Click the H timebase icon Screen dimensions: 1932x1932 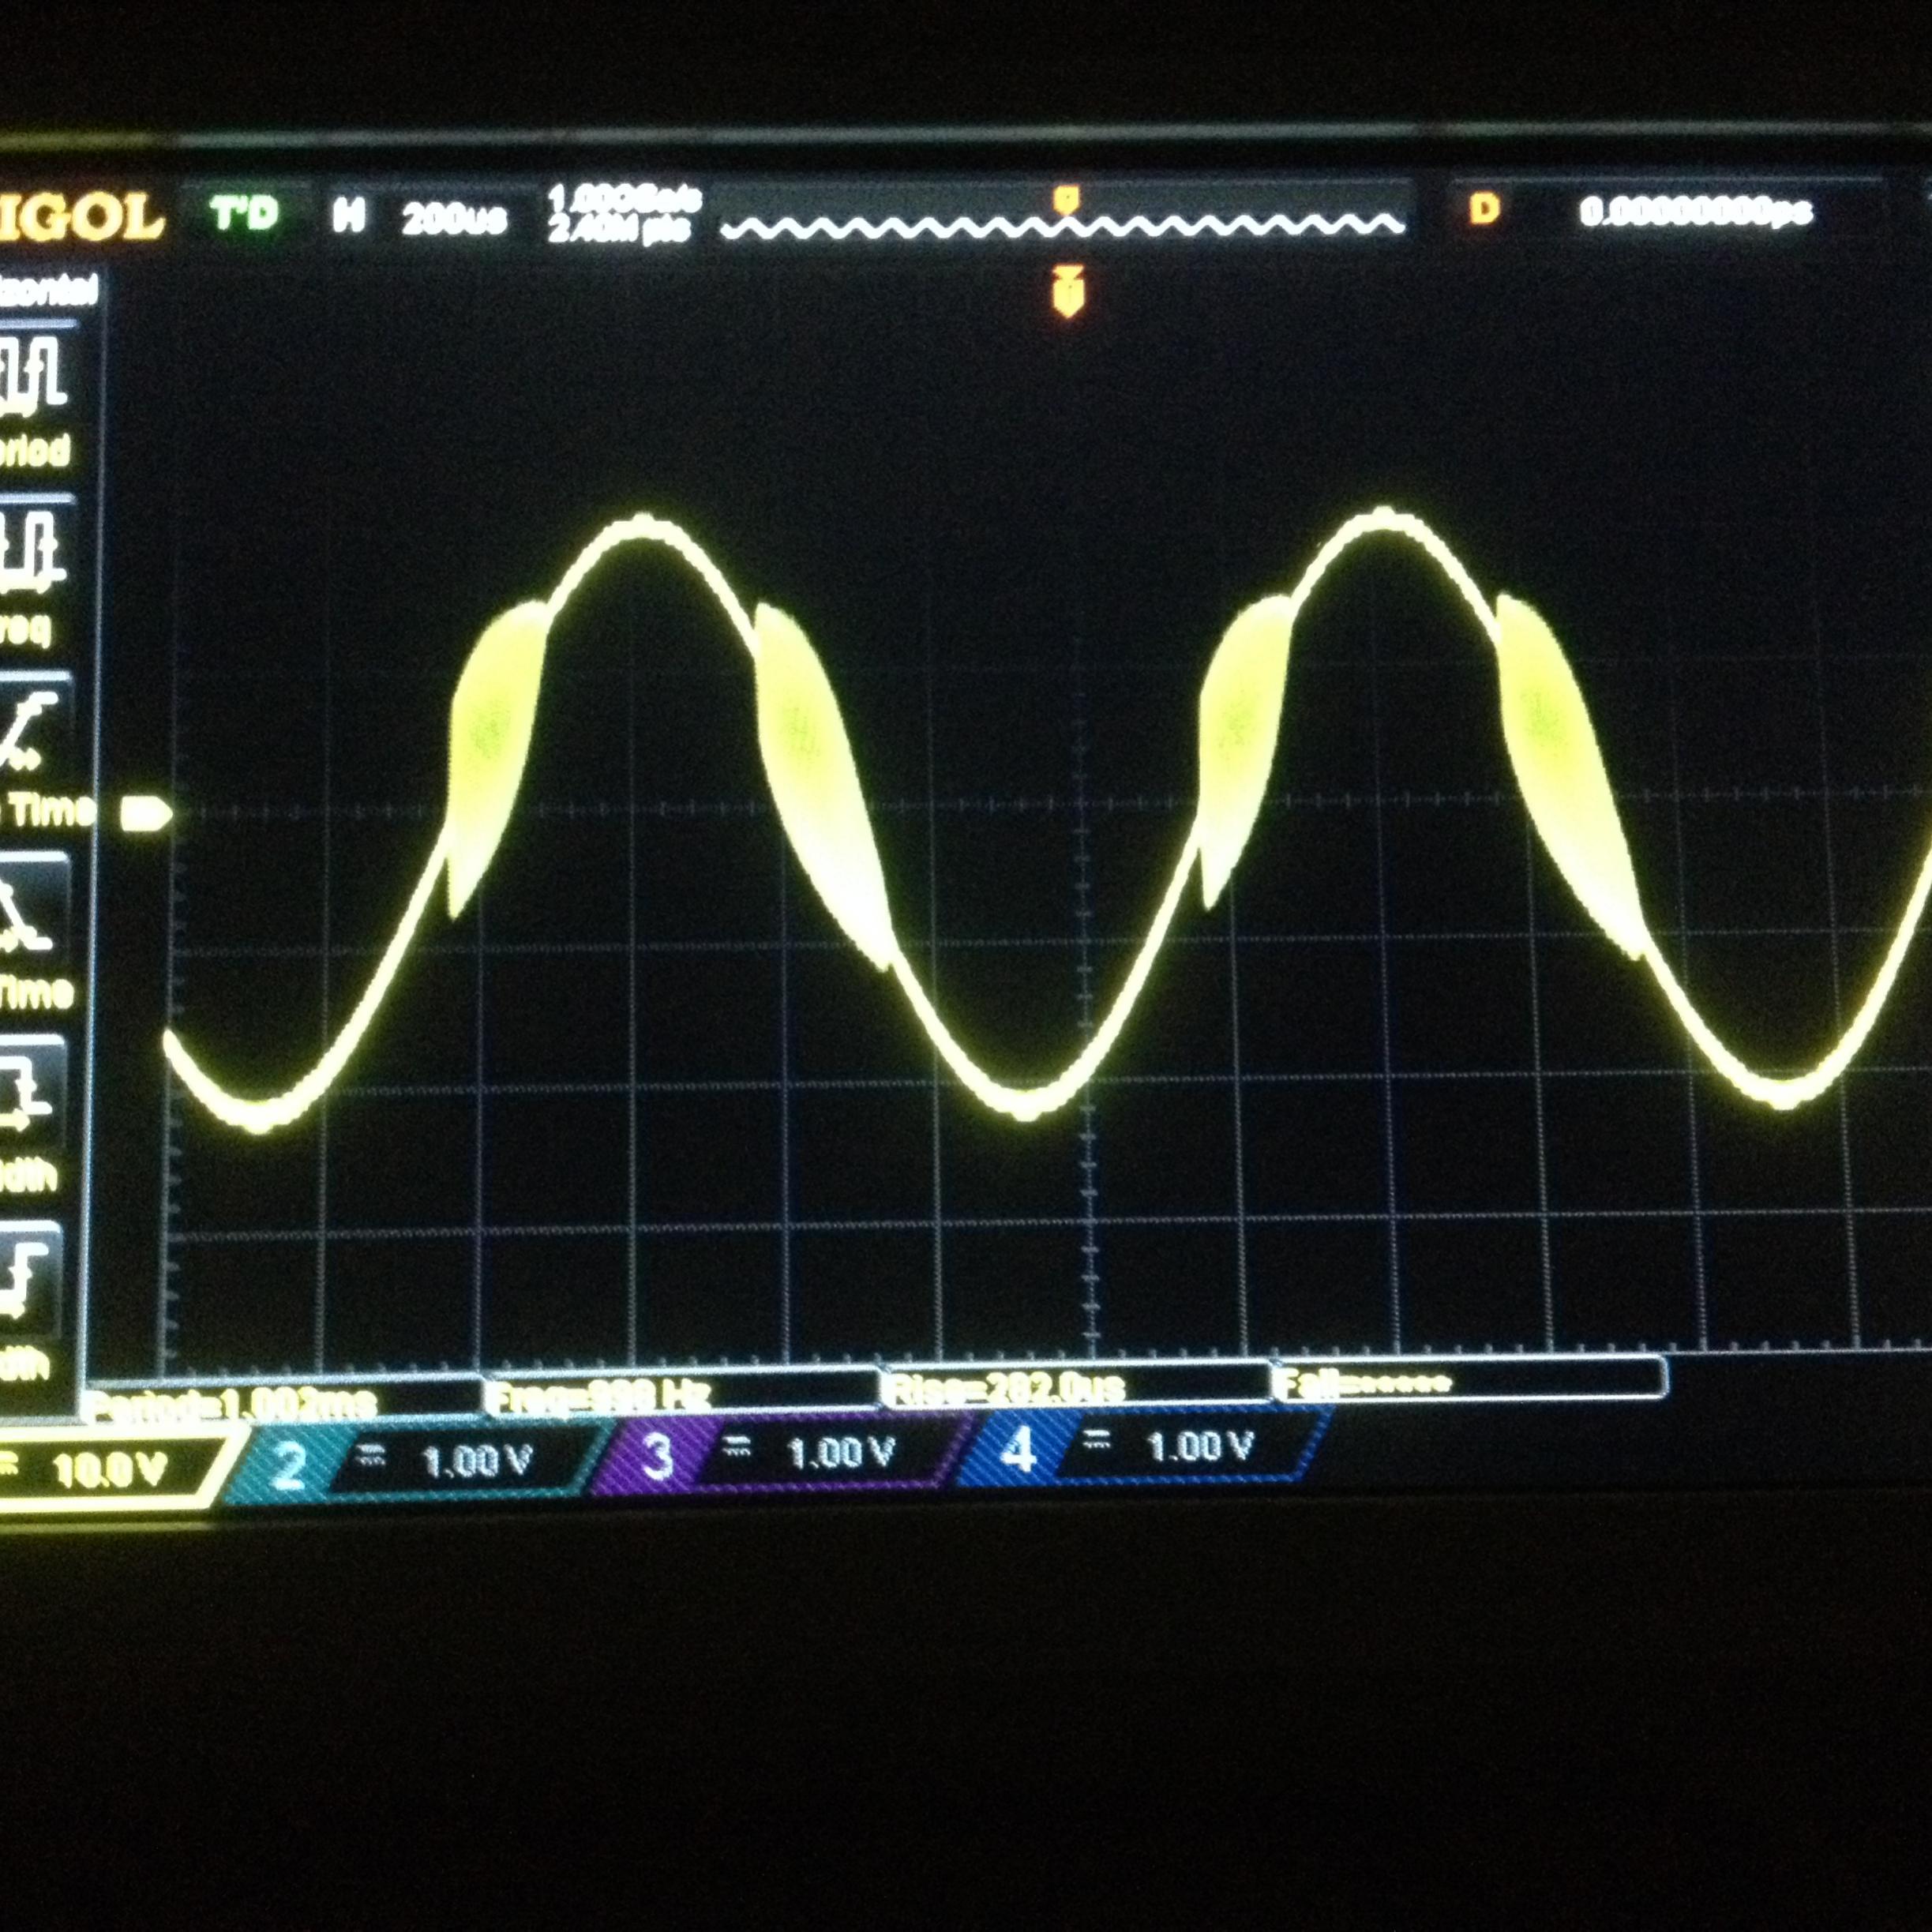tap(348, 214)
